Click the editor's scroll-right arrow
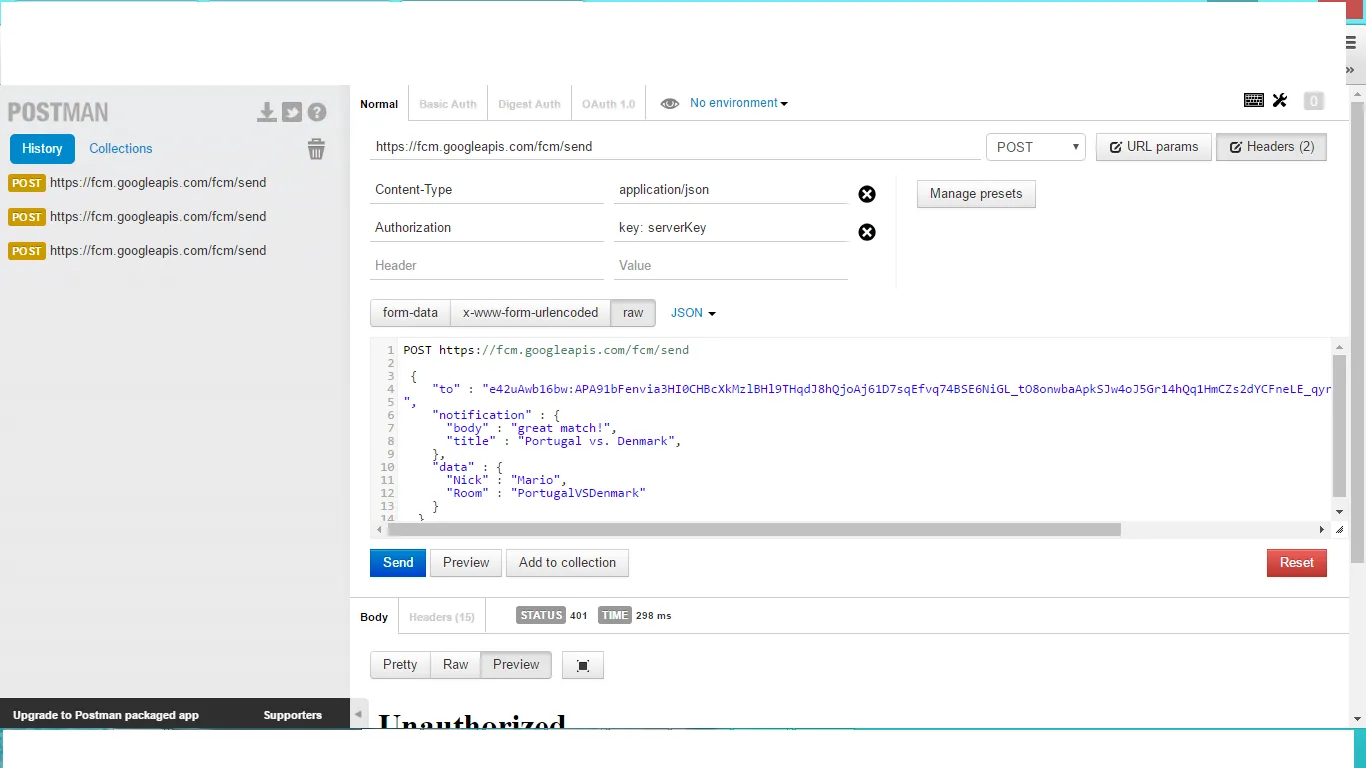Screen dimensions: 1366x768 click(1322, 529)
